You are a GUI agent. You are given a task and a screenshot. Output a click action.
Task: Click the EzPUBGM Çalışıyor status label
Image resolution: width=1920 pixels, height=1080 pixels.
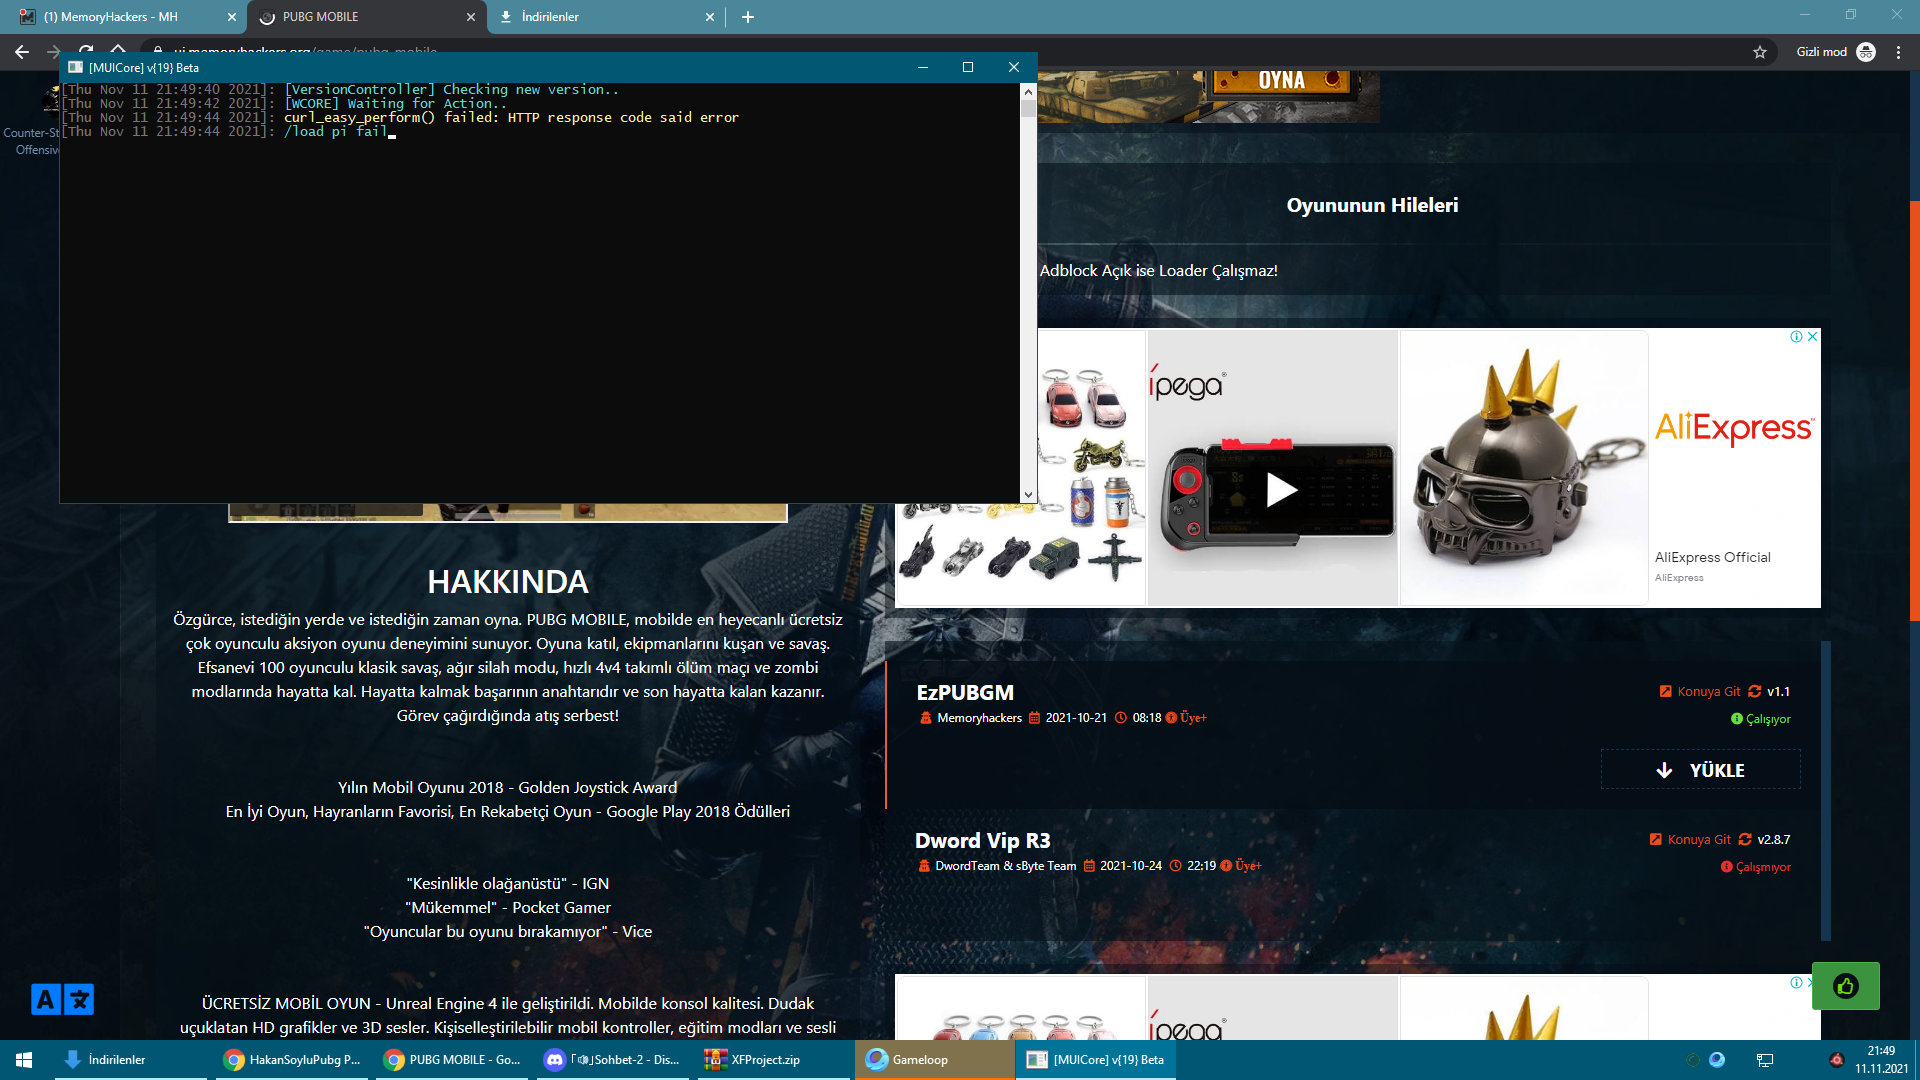point(1761,719)
